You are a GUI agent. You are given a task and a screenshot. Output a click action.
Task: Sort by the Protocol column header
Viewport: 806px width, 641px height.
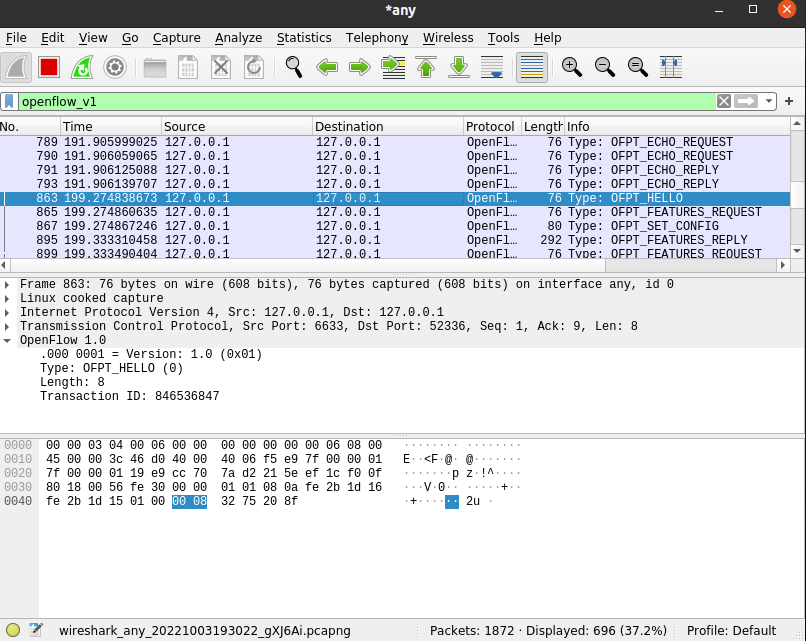tap(492, 126)
